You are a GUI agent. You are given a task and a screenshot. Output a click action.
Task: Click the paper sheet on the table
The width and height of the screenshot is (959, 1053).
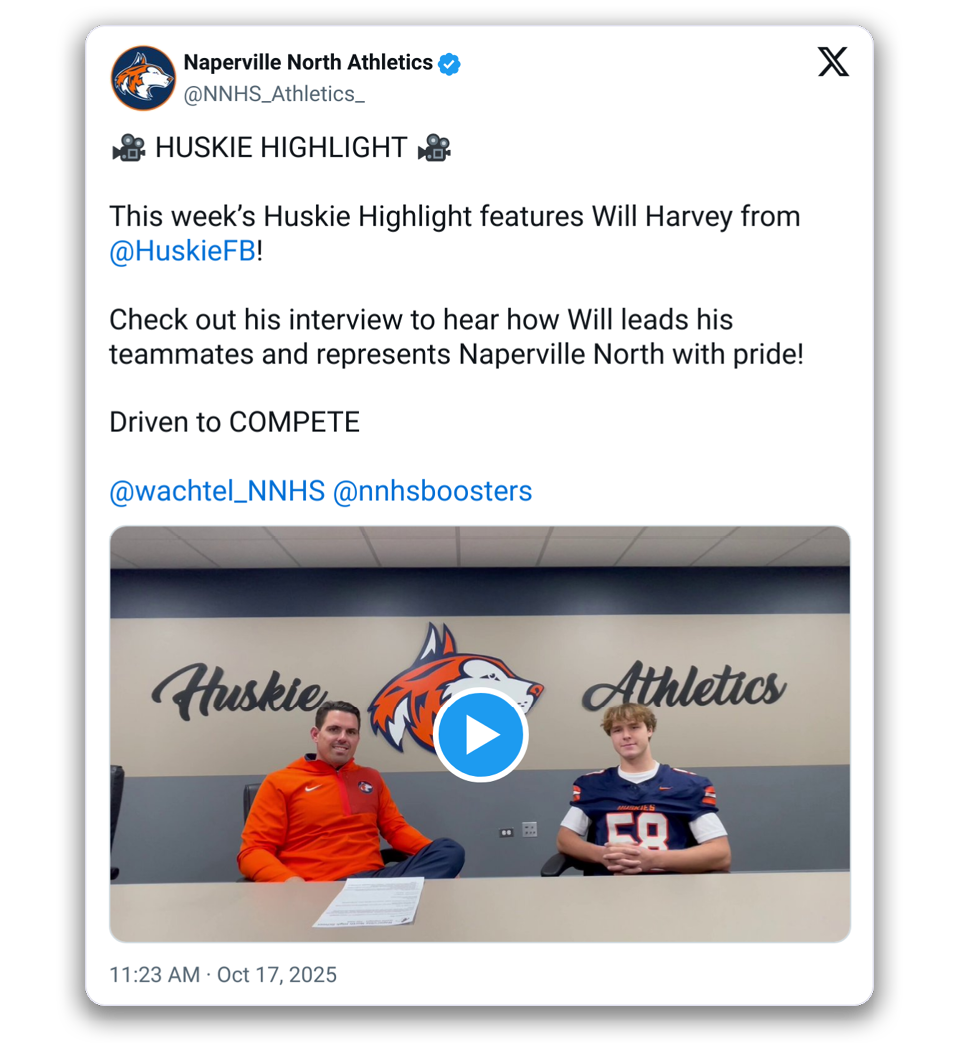(370, 902)
